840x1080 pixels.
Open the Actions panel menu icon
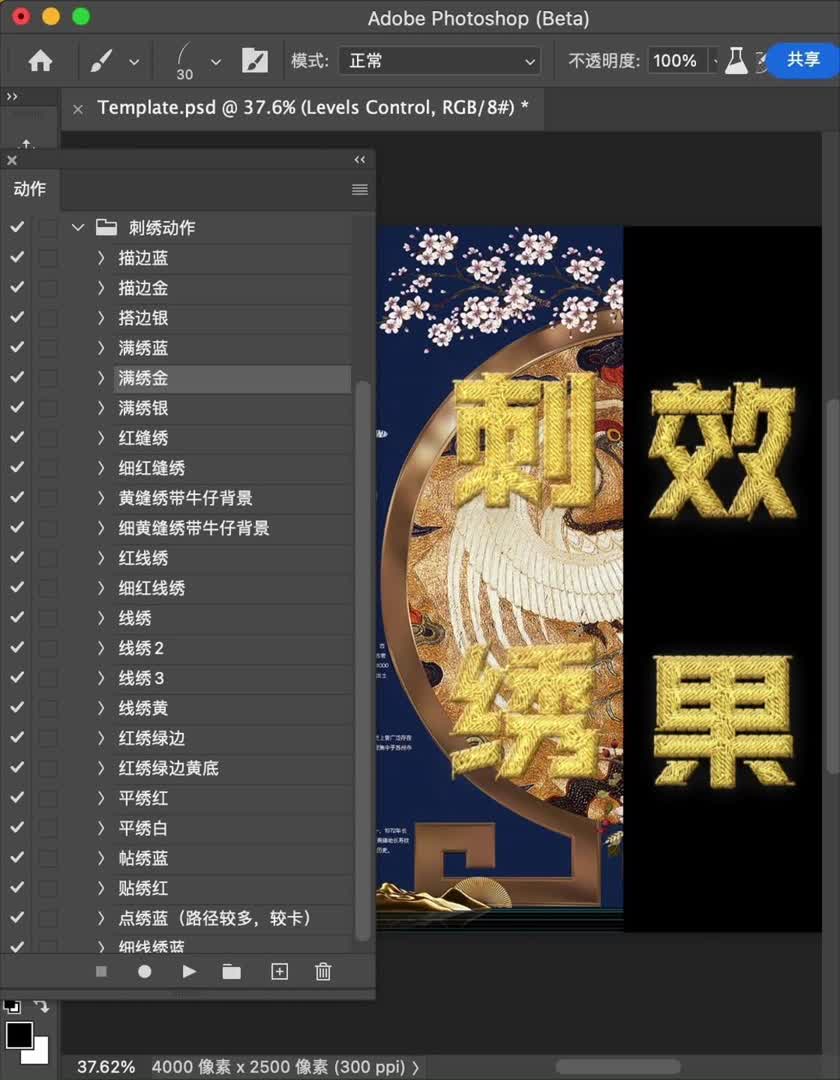(x=359, y=189)
